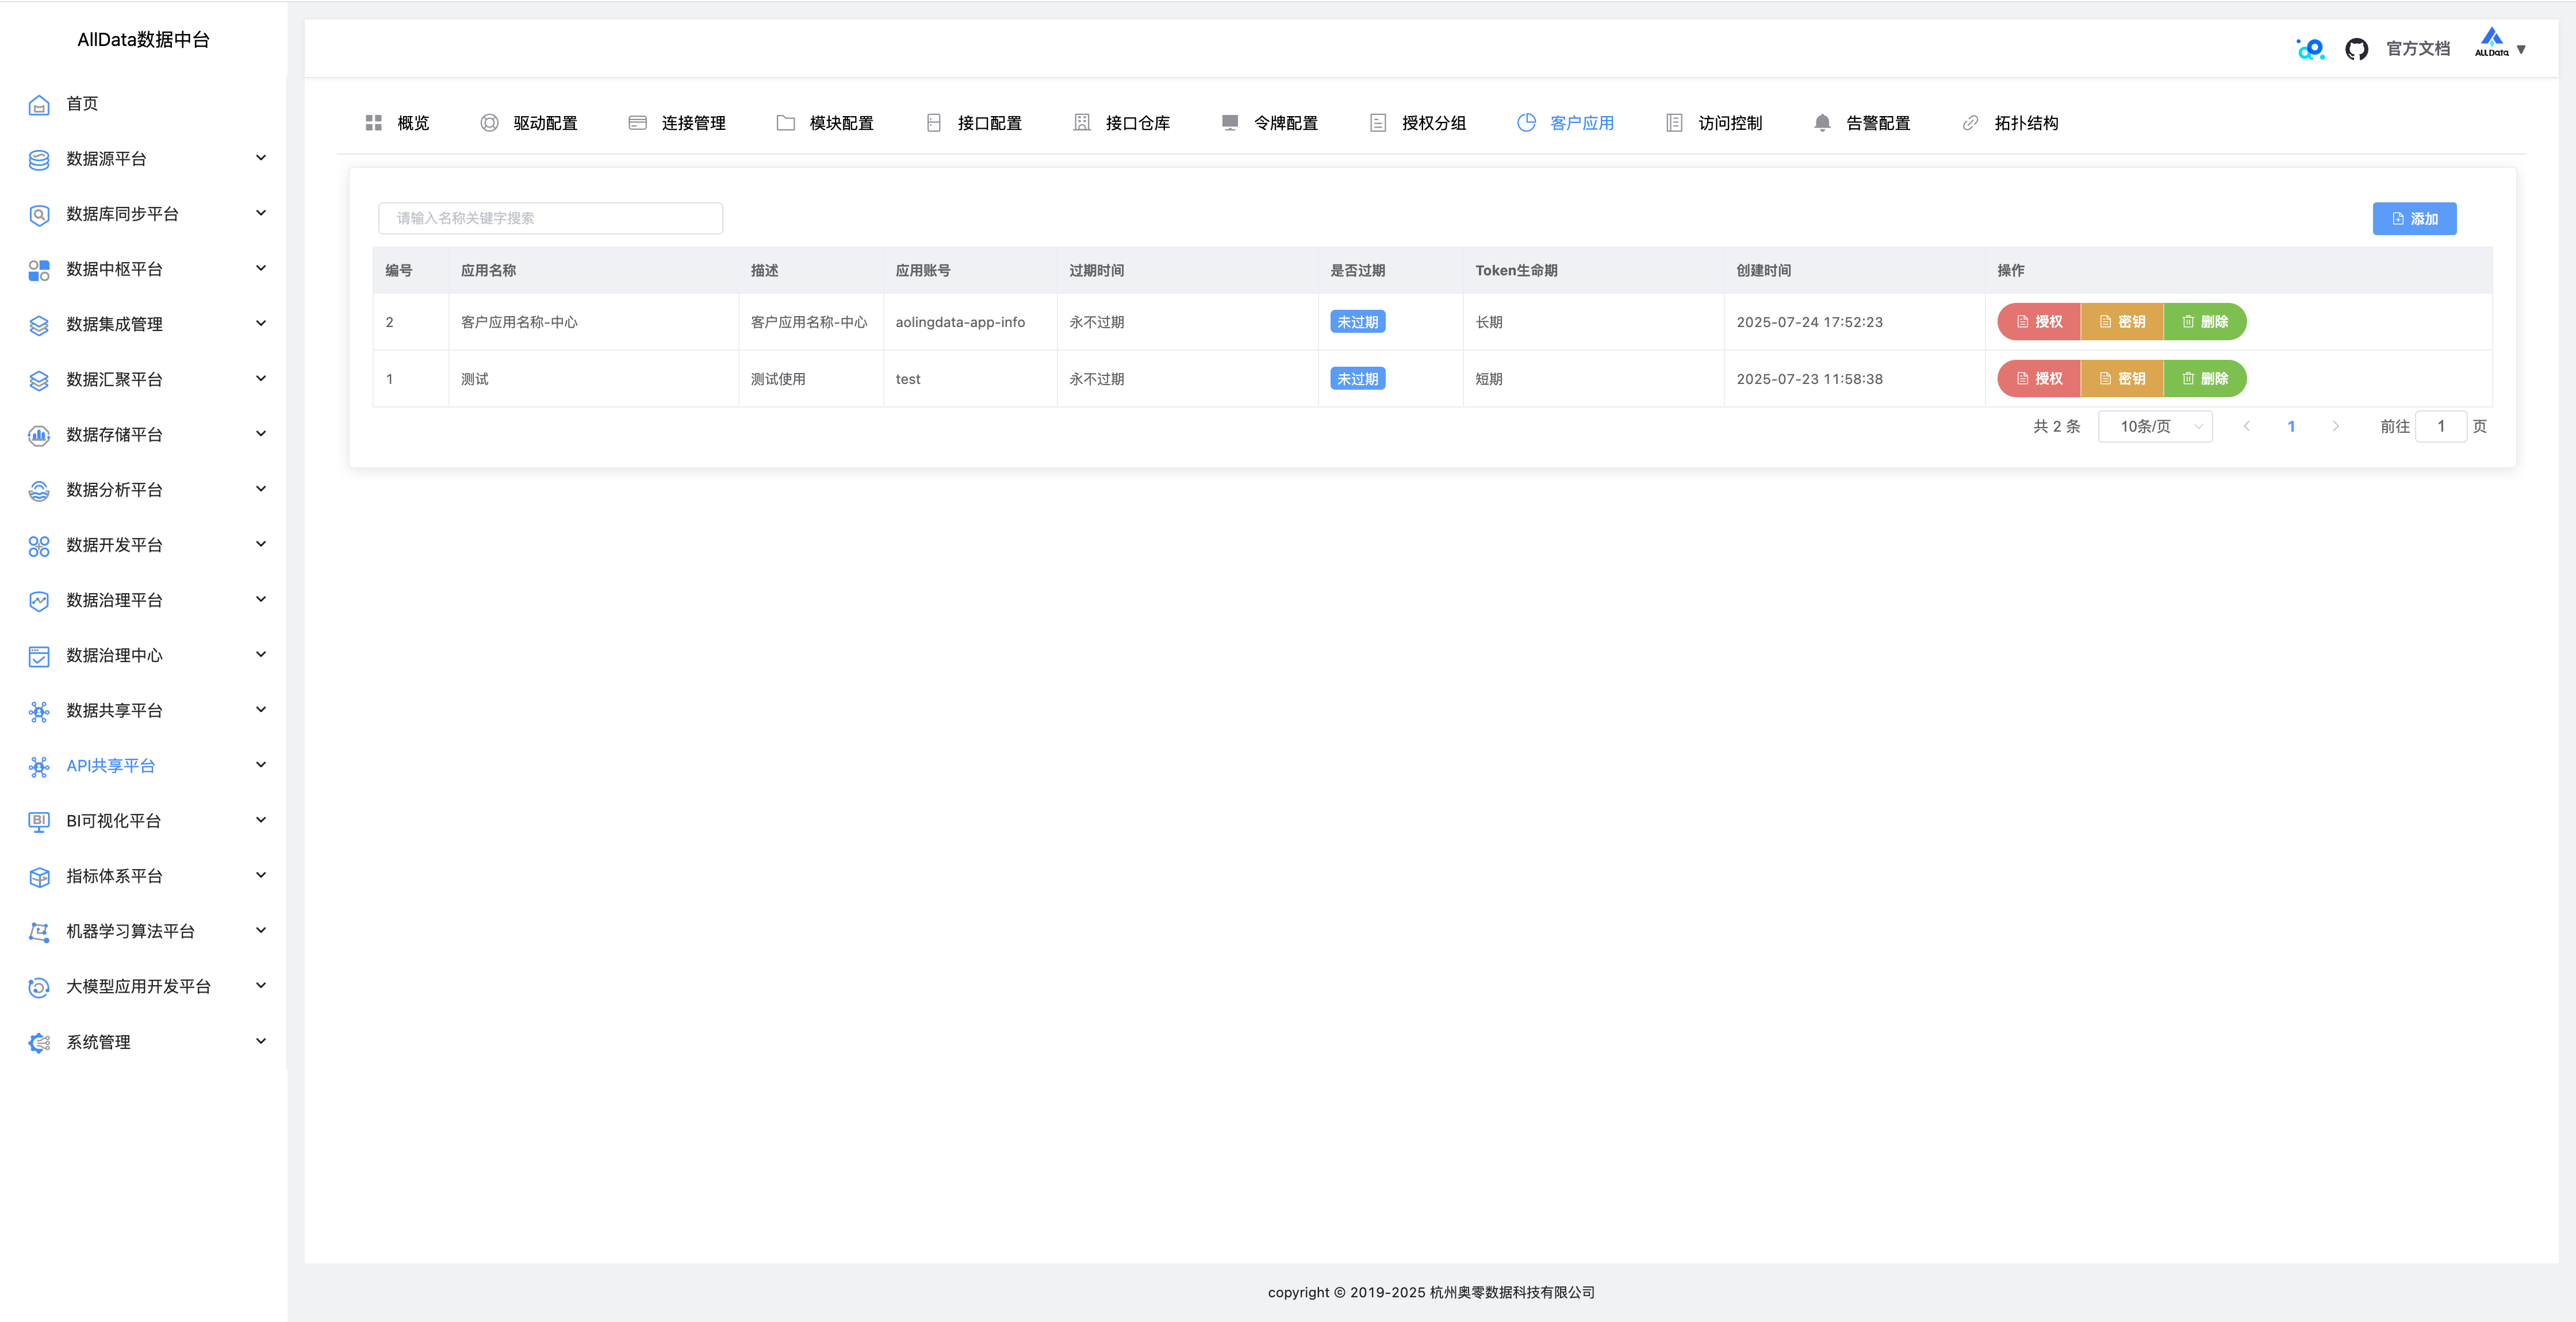Click the AllData数据中台 title
This screenshot has height=1322, width=2576.
click(x=143, y=40)
